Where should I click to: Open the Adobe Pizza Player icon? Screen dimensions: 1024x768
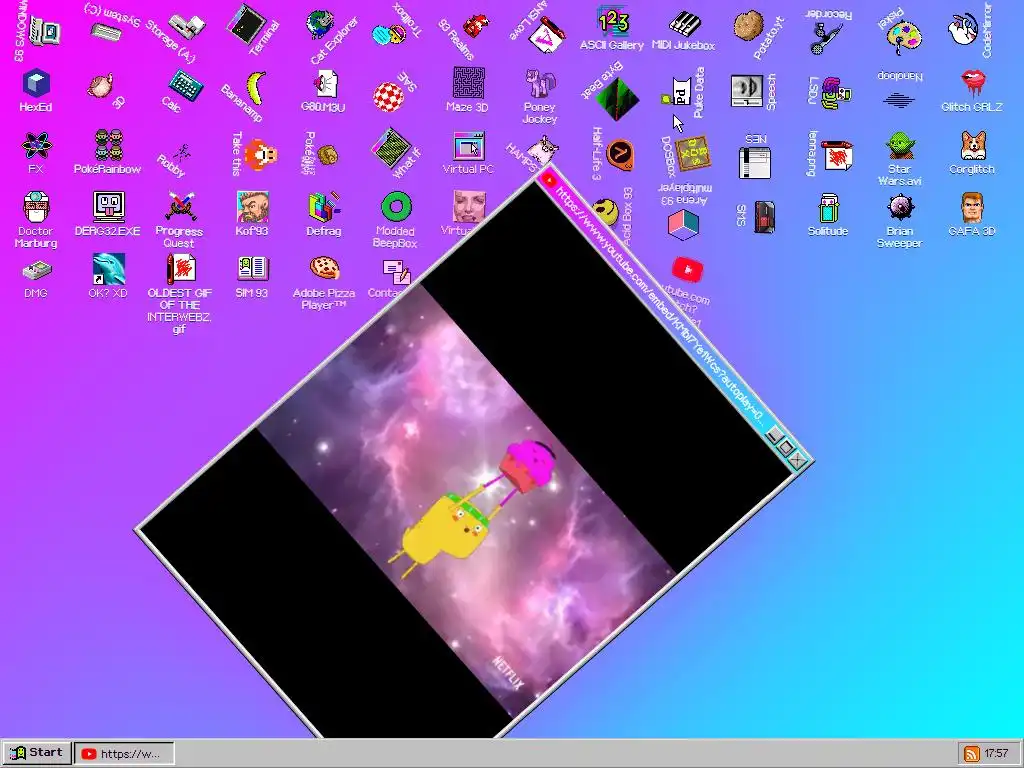coord(325,268)
